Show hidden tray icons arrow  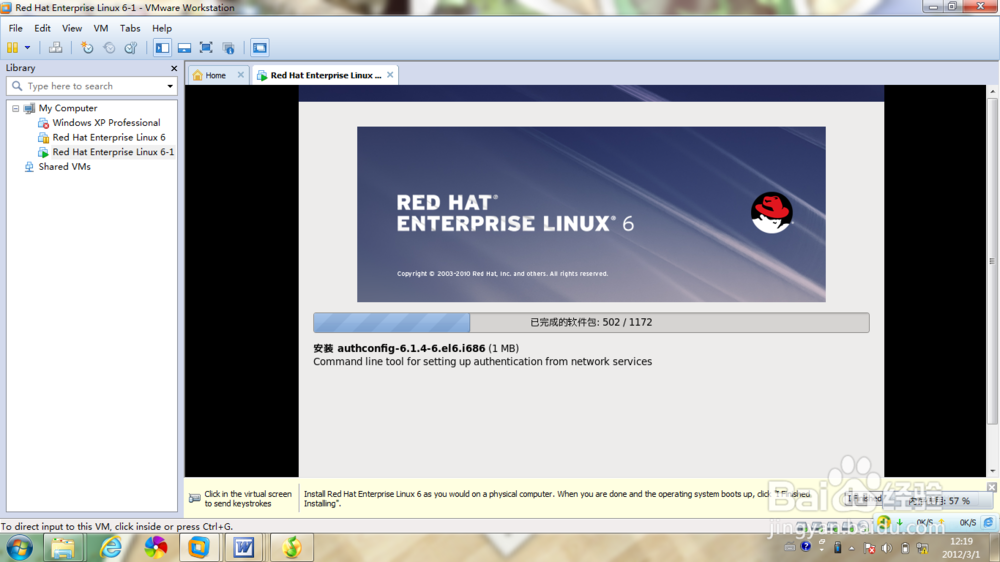pyautogui.click(x=851, y=548)
